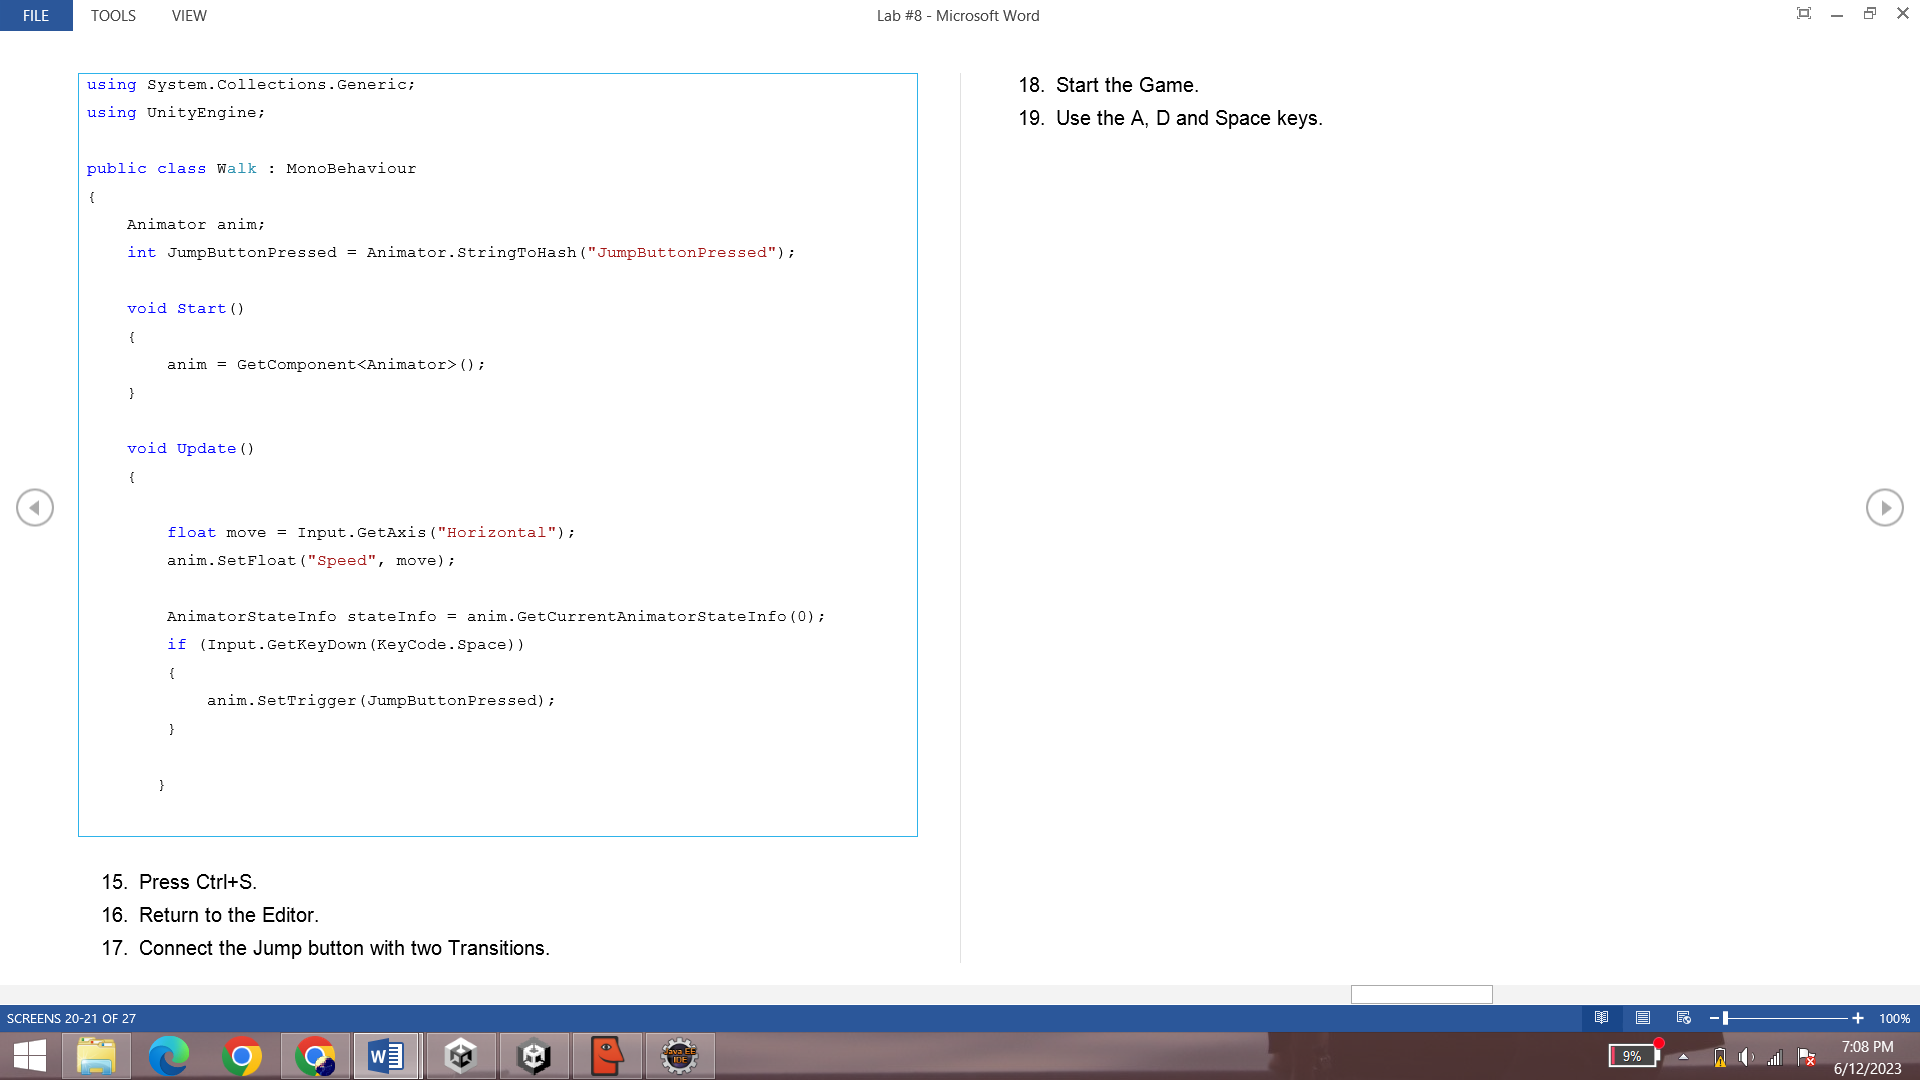1920x1080 pixels.
Task: Switch to Print Layout view
Action: point(1642,1018)
